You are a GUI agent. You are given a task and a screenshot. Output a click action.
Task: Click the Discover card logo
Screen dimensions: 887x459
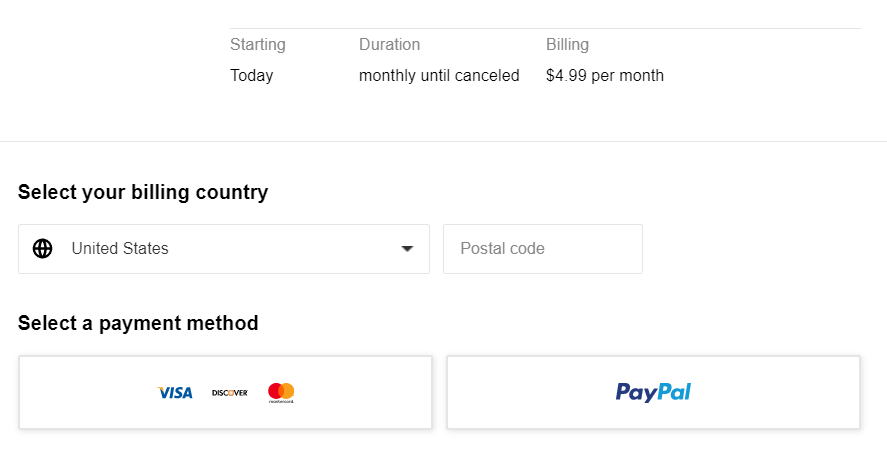coord(230,393)
